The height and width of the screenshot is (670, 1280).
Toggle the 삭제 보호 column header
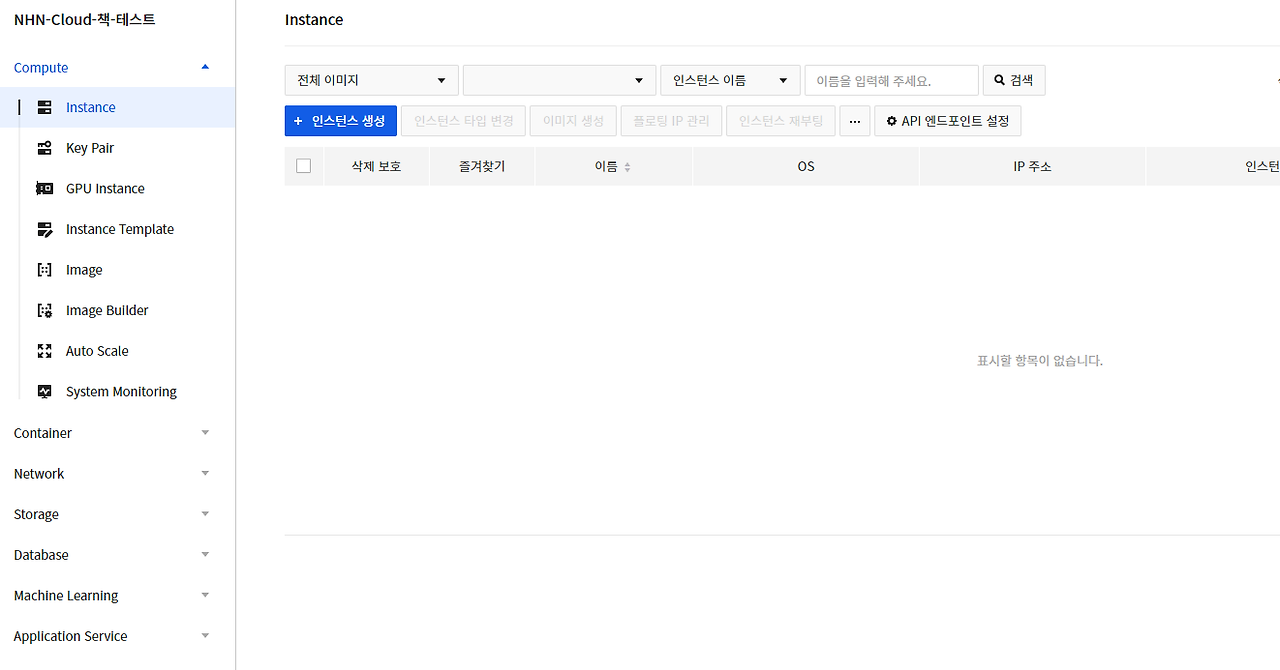tap(376, 166)
